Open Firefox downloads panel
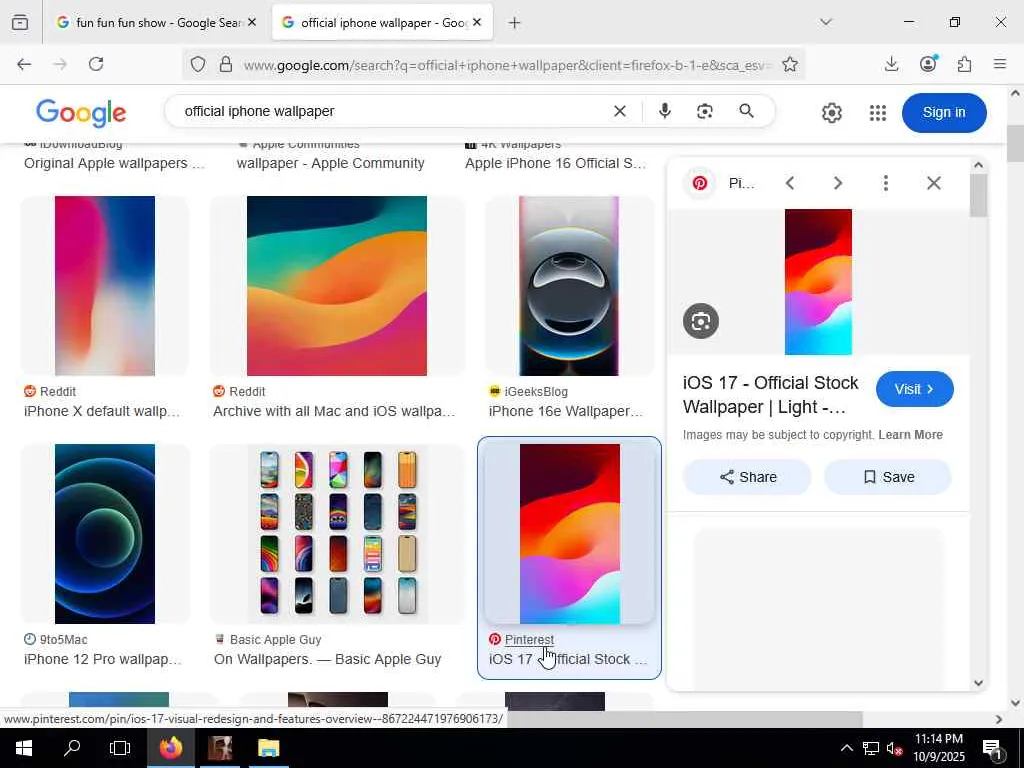The height and width of the screenshot is (768, 1024). click(891, 64)
